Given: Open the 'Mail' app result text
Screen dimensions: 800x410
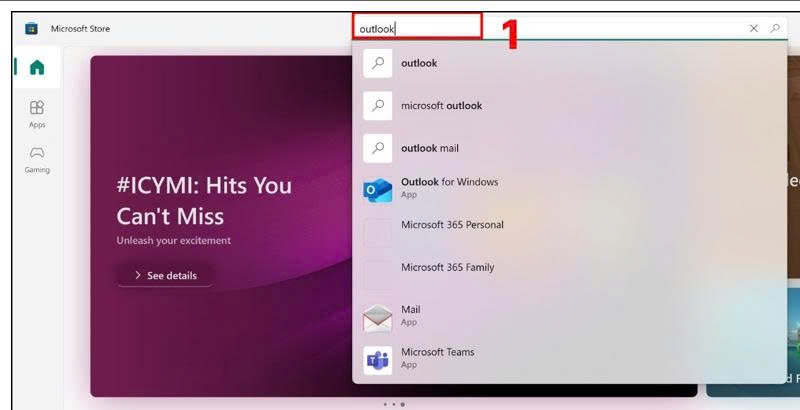Looking at the screenshot, I should tap(411, 310).
